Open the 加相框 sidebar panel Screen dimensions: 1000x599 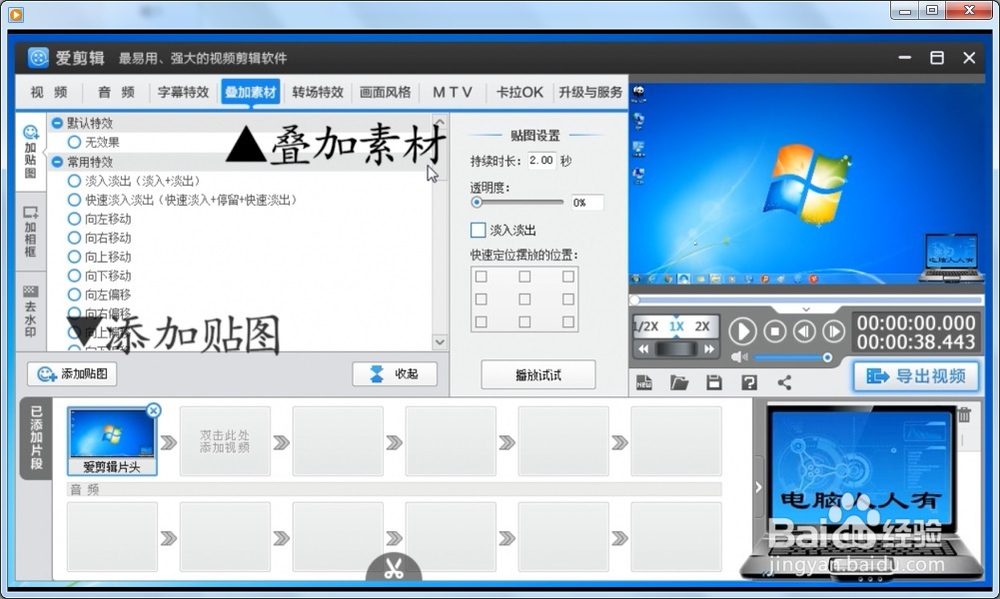pyautogui.click(x=30, y=231)
